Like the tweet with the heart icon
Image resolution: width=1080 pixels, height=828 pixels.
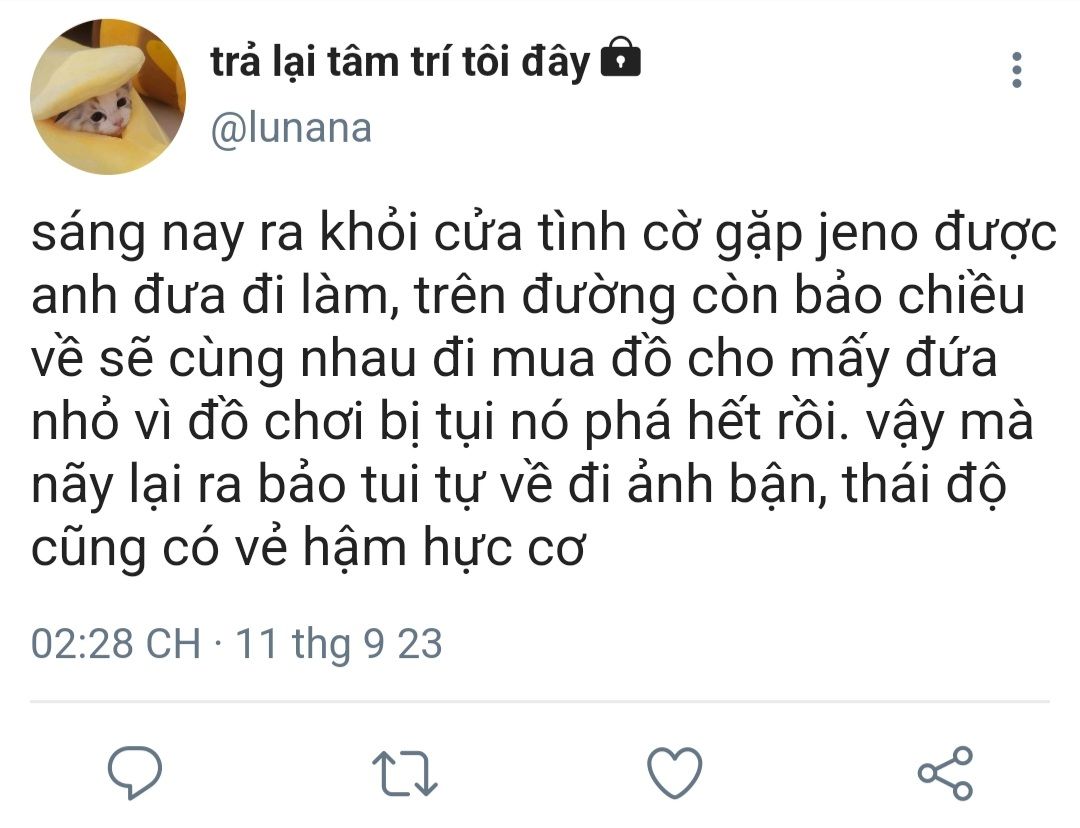pos(675,773)
